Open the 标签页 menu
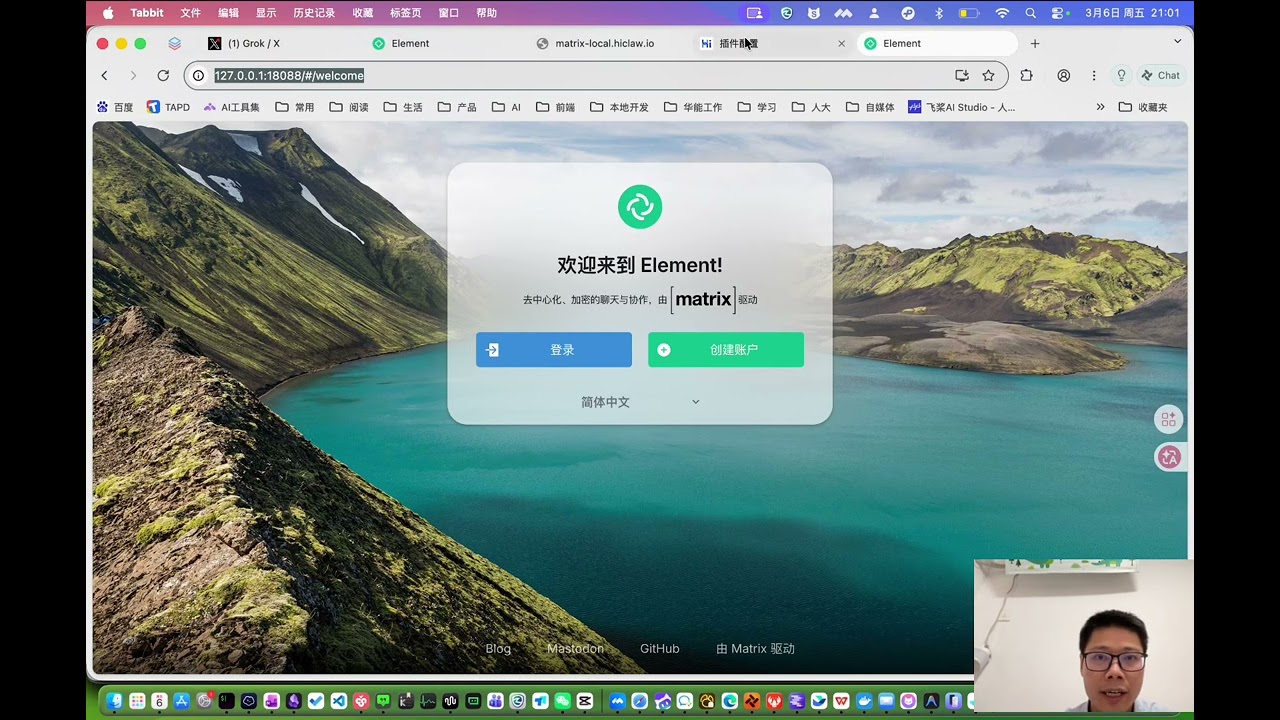Screen dimensions: 1280x720 pyautogui.click(x=405, y=13)
